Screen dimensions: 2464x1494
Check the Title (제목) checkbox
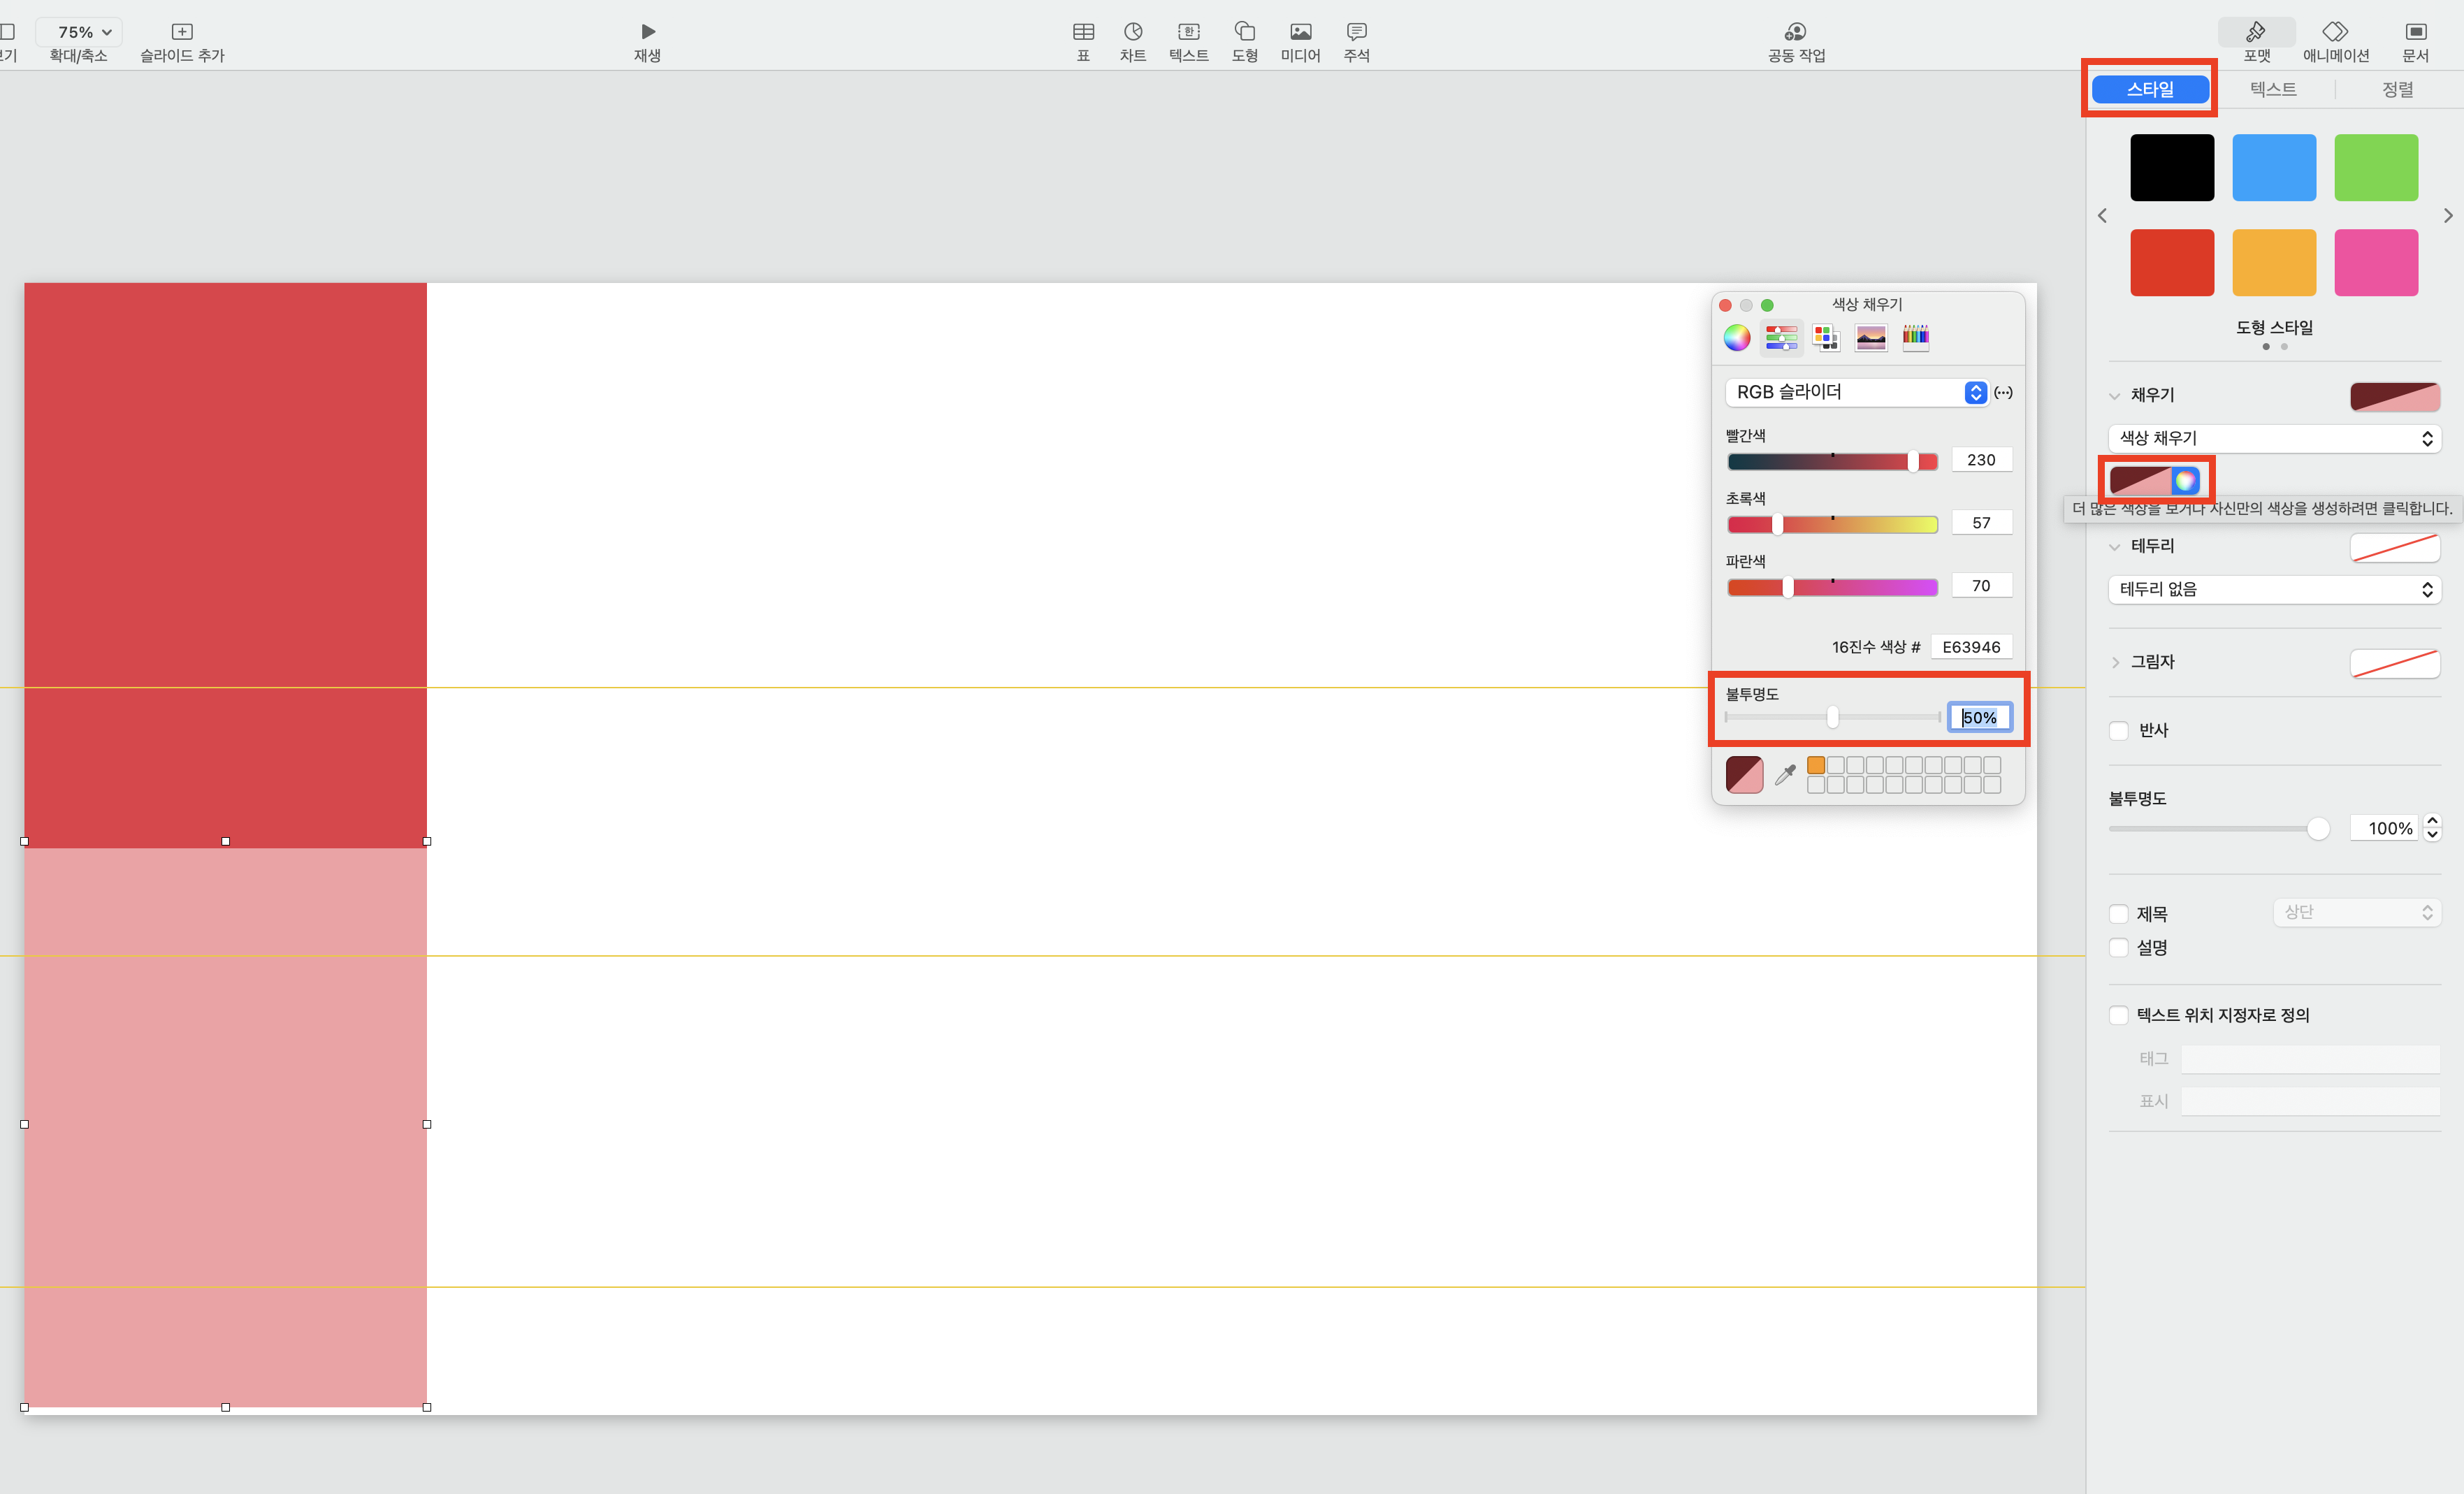tap(2119, 914)
